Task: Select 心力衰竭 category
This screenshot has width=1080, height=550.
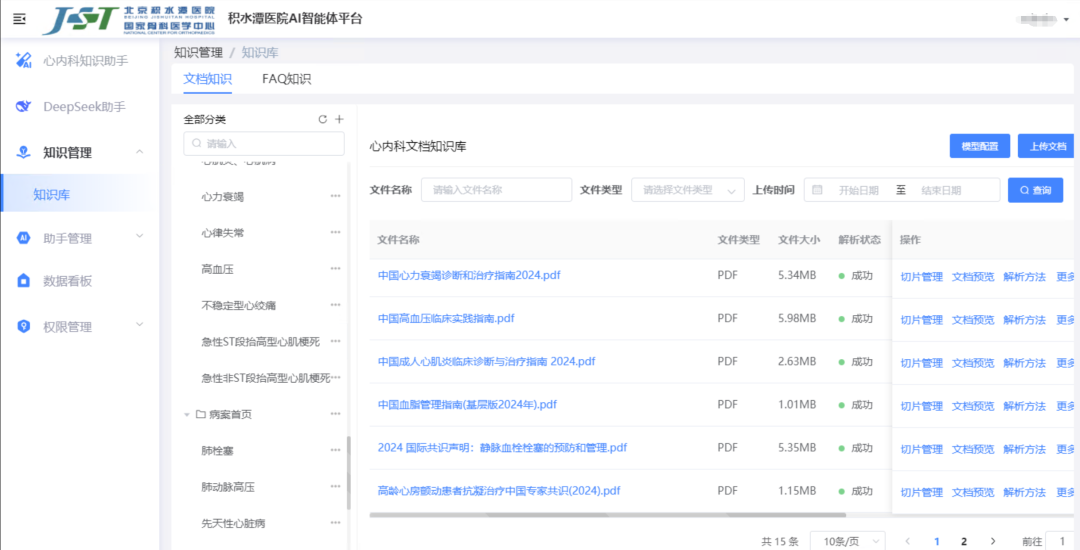Action: click(x=222, y=196)
